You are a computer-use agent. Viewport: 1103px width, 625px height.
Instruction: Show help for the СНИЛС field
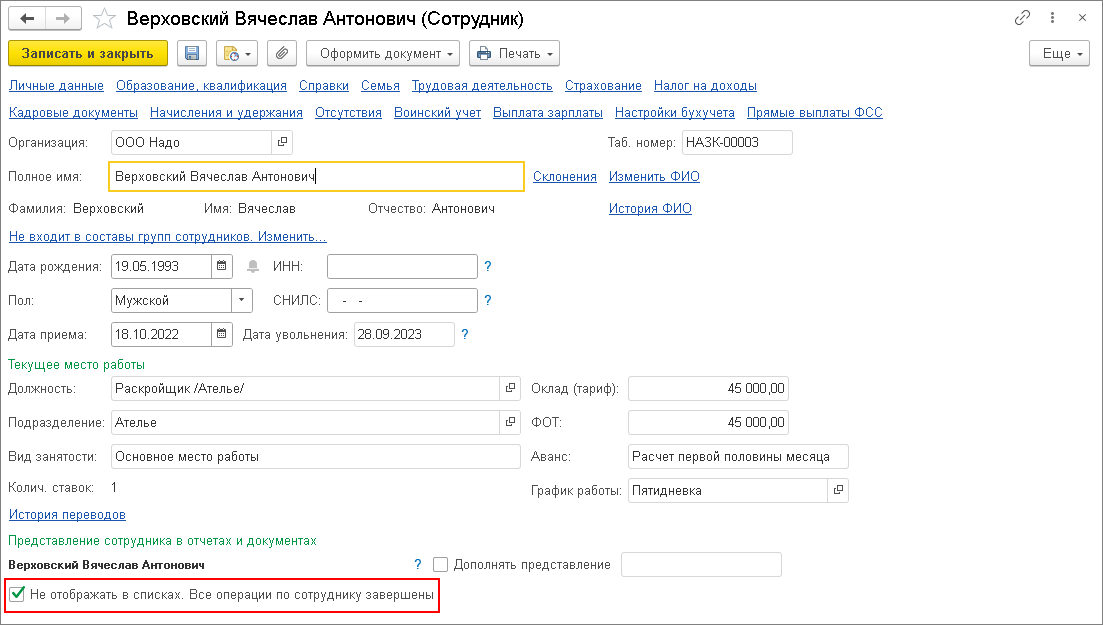[x=487, y=301]
